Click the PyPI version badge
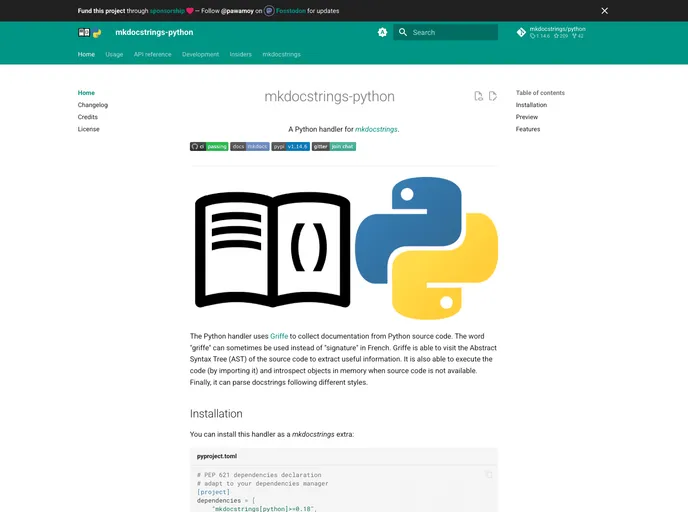 pyautogui.click(x=291, y=146)
